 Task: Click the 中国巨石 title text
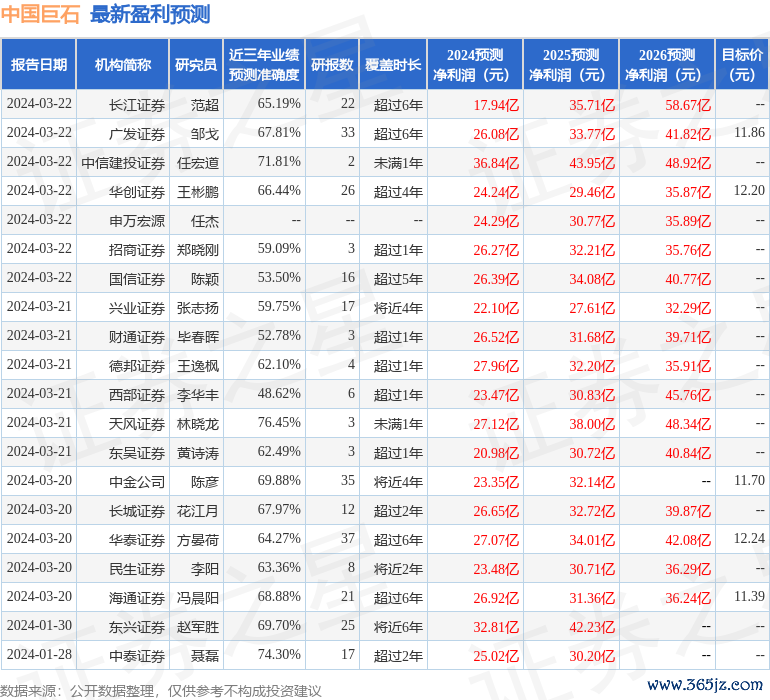pos(42,14)
